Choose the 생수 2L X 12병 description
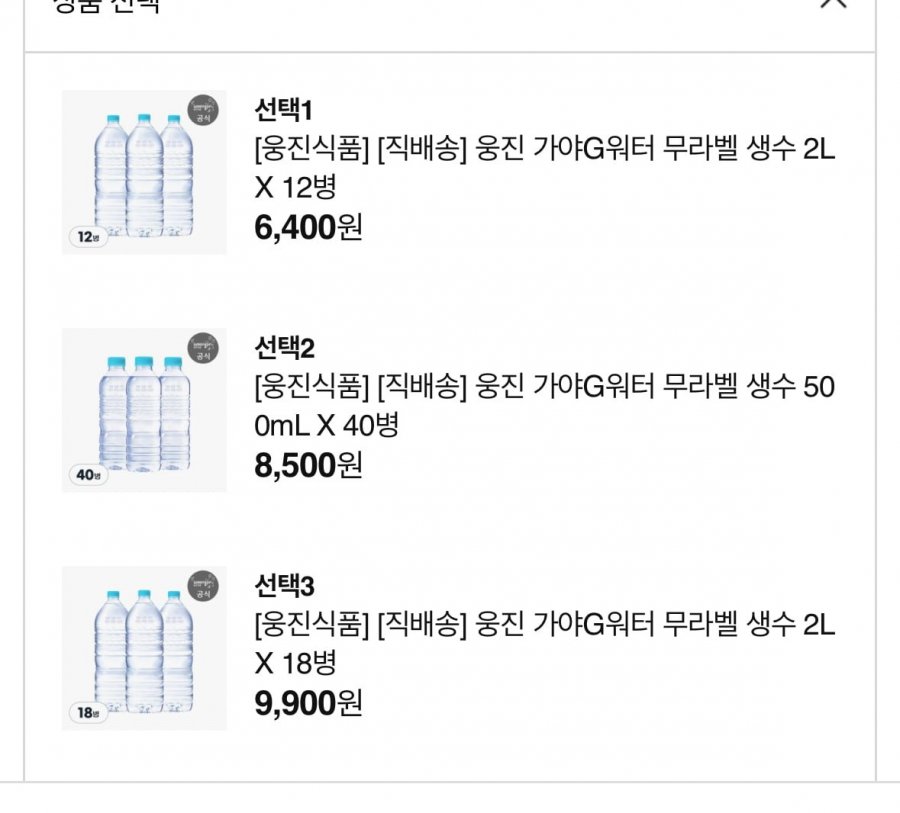 tap(544, 167)
